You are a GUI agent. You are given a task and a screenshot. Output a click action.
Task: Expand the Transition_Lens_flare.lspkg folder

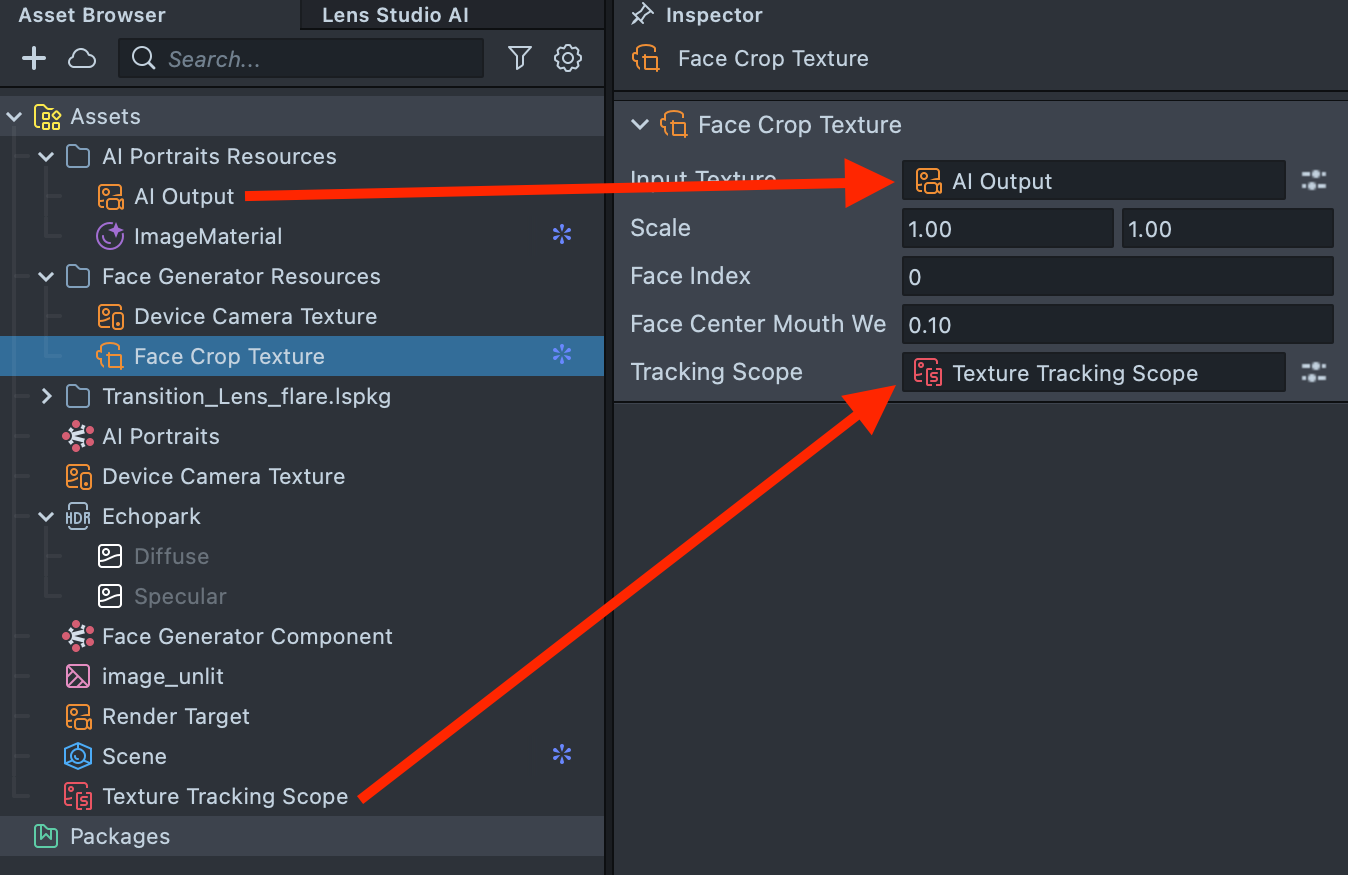click(x=46, y=397)
